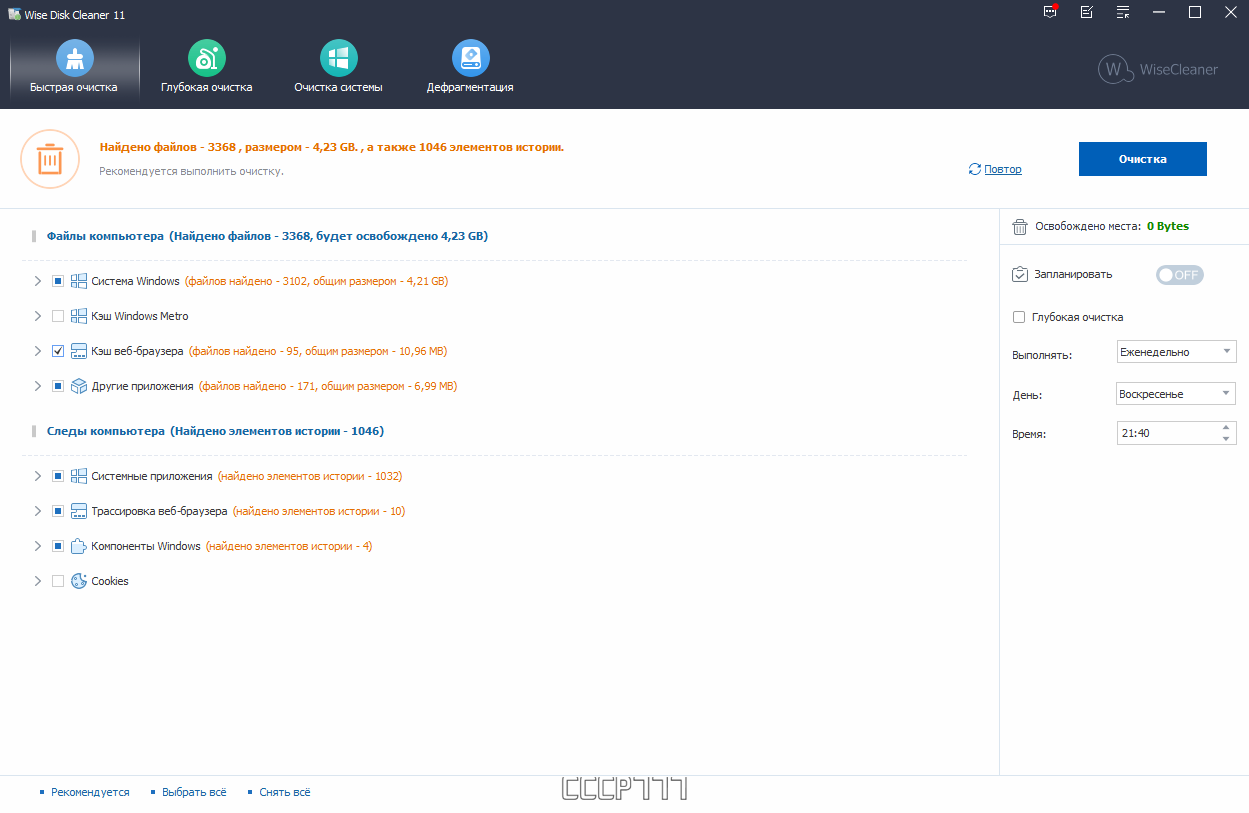Click the Освобождено места trash icon
Viewport: 1249px width, 813px height.
click(x=1020, y=227)
